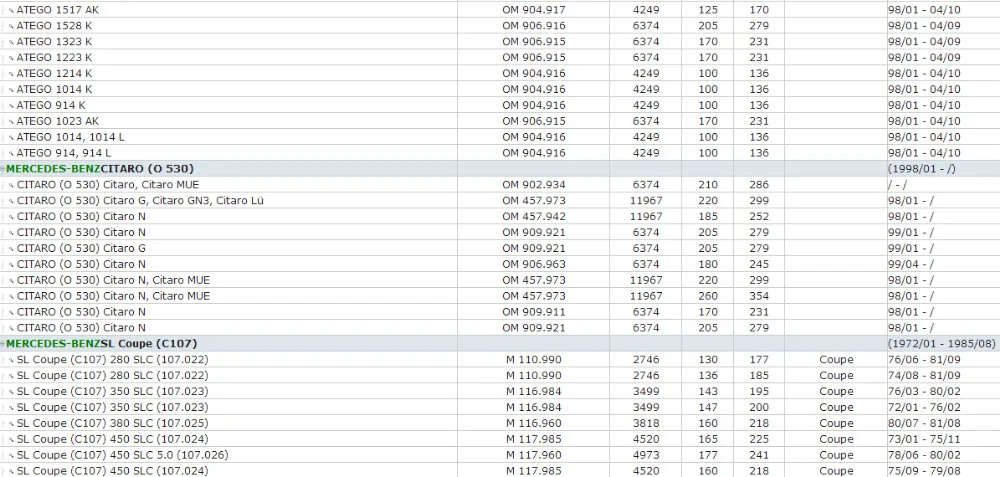Click engine code M 116.960
The width and height of the screenshot is (1000, 477).
pos(534,423)
